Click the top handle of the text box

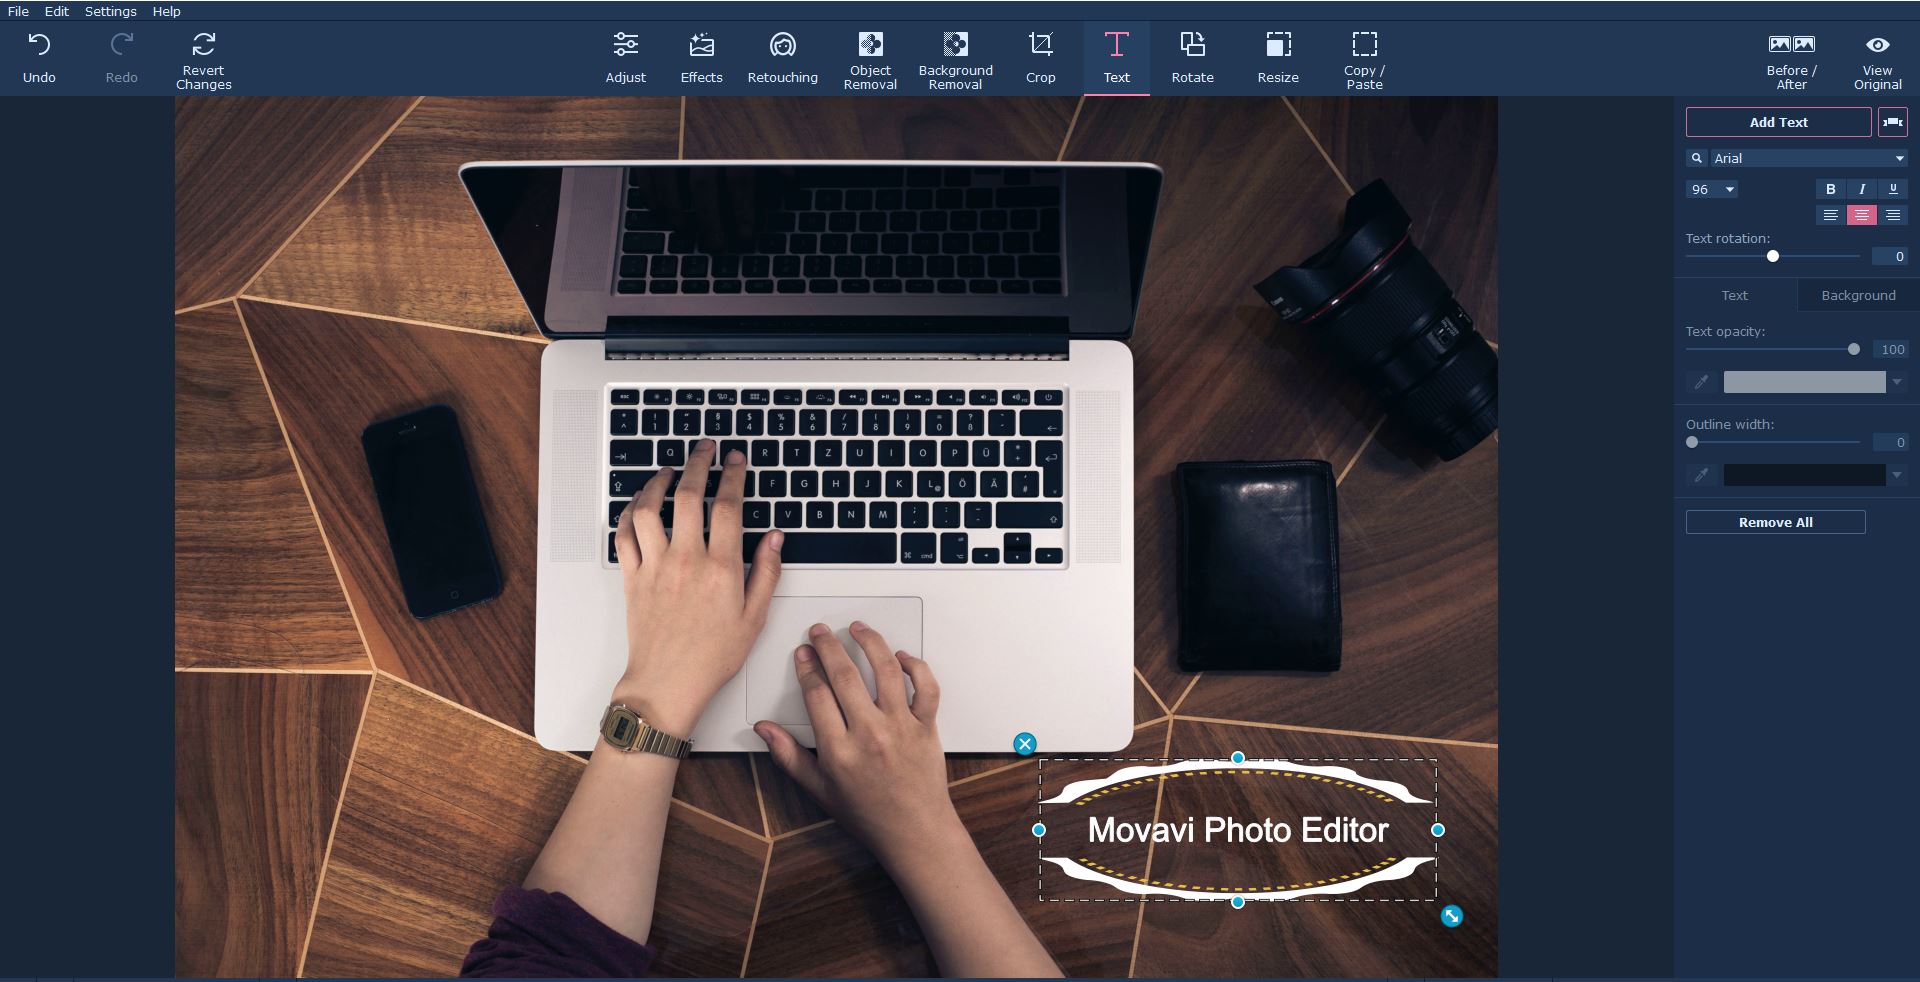1238,758
